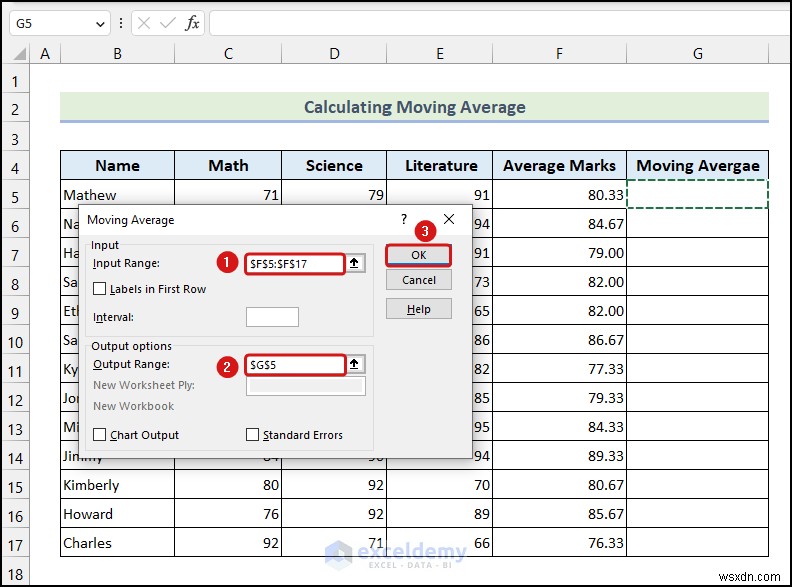
Task: Select column E header
Action: [x=440, y=54]
